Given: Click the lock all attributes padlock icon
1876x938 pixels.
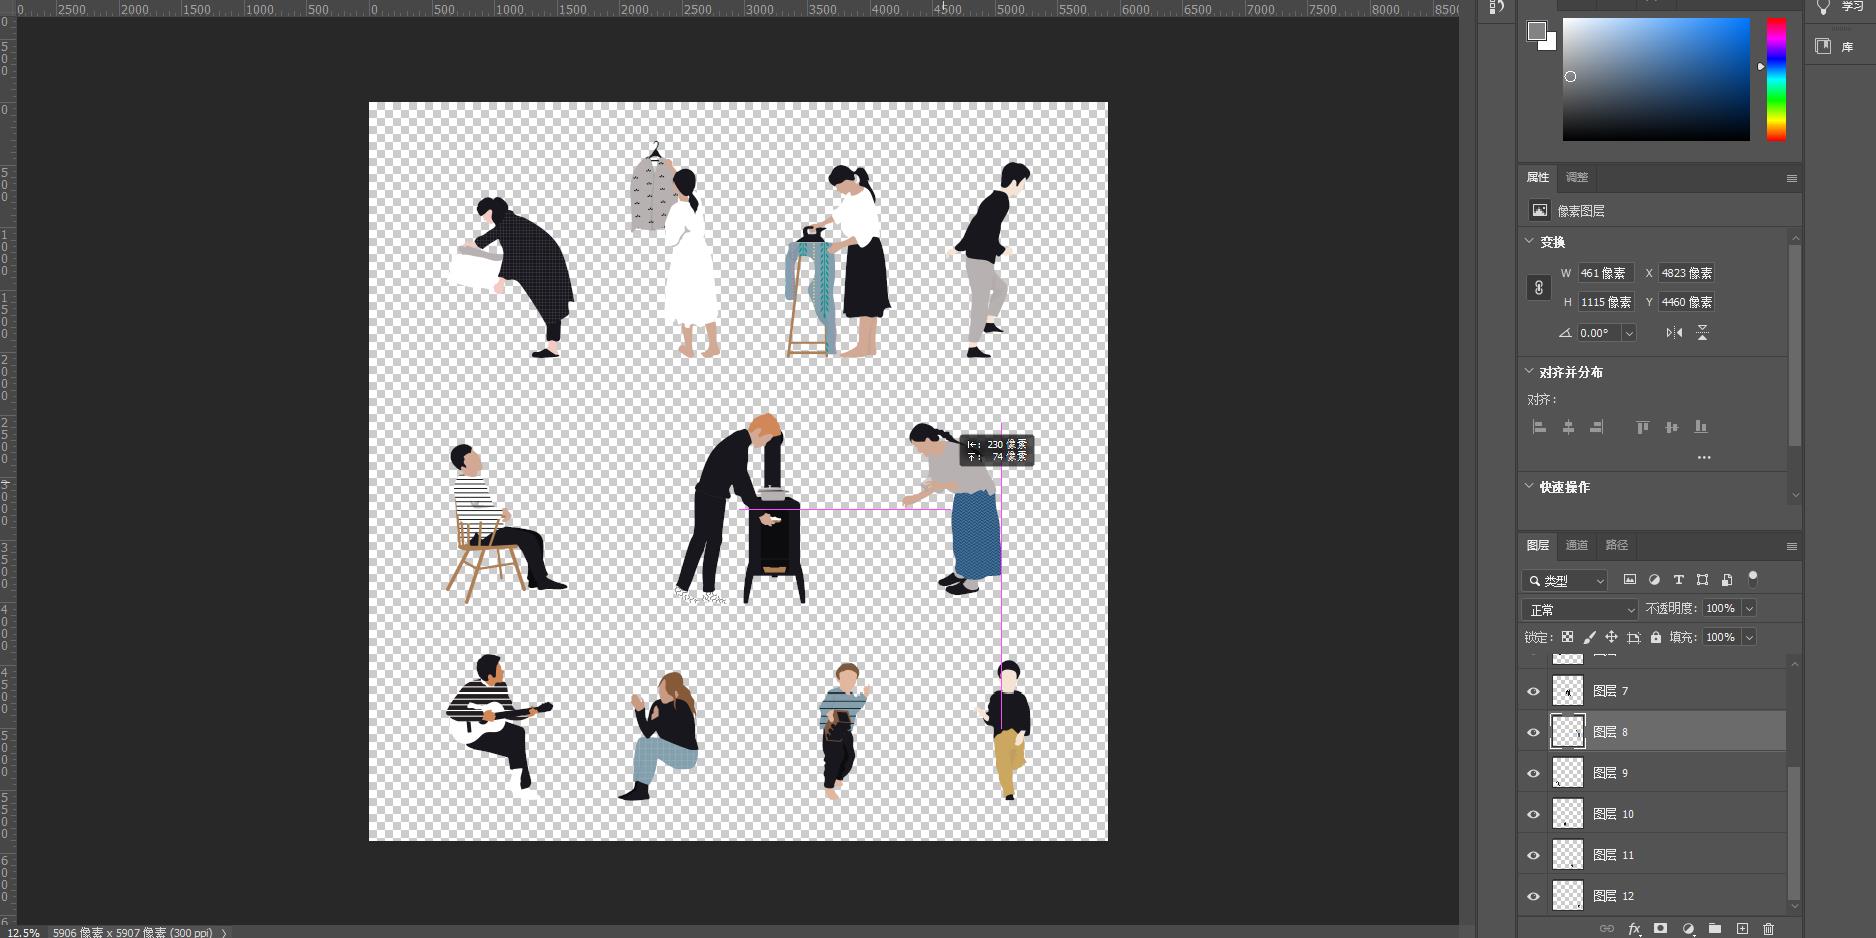Looking at the screenshot, I should coord(1656,637).
